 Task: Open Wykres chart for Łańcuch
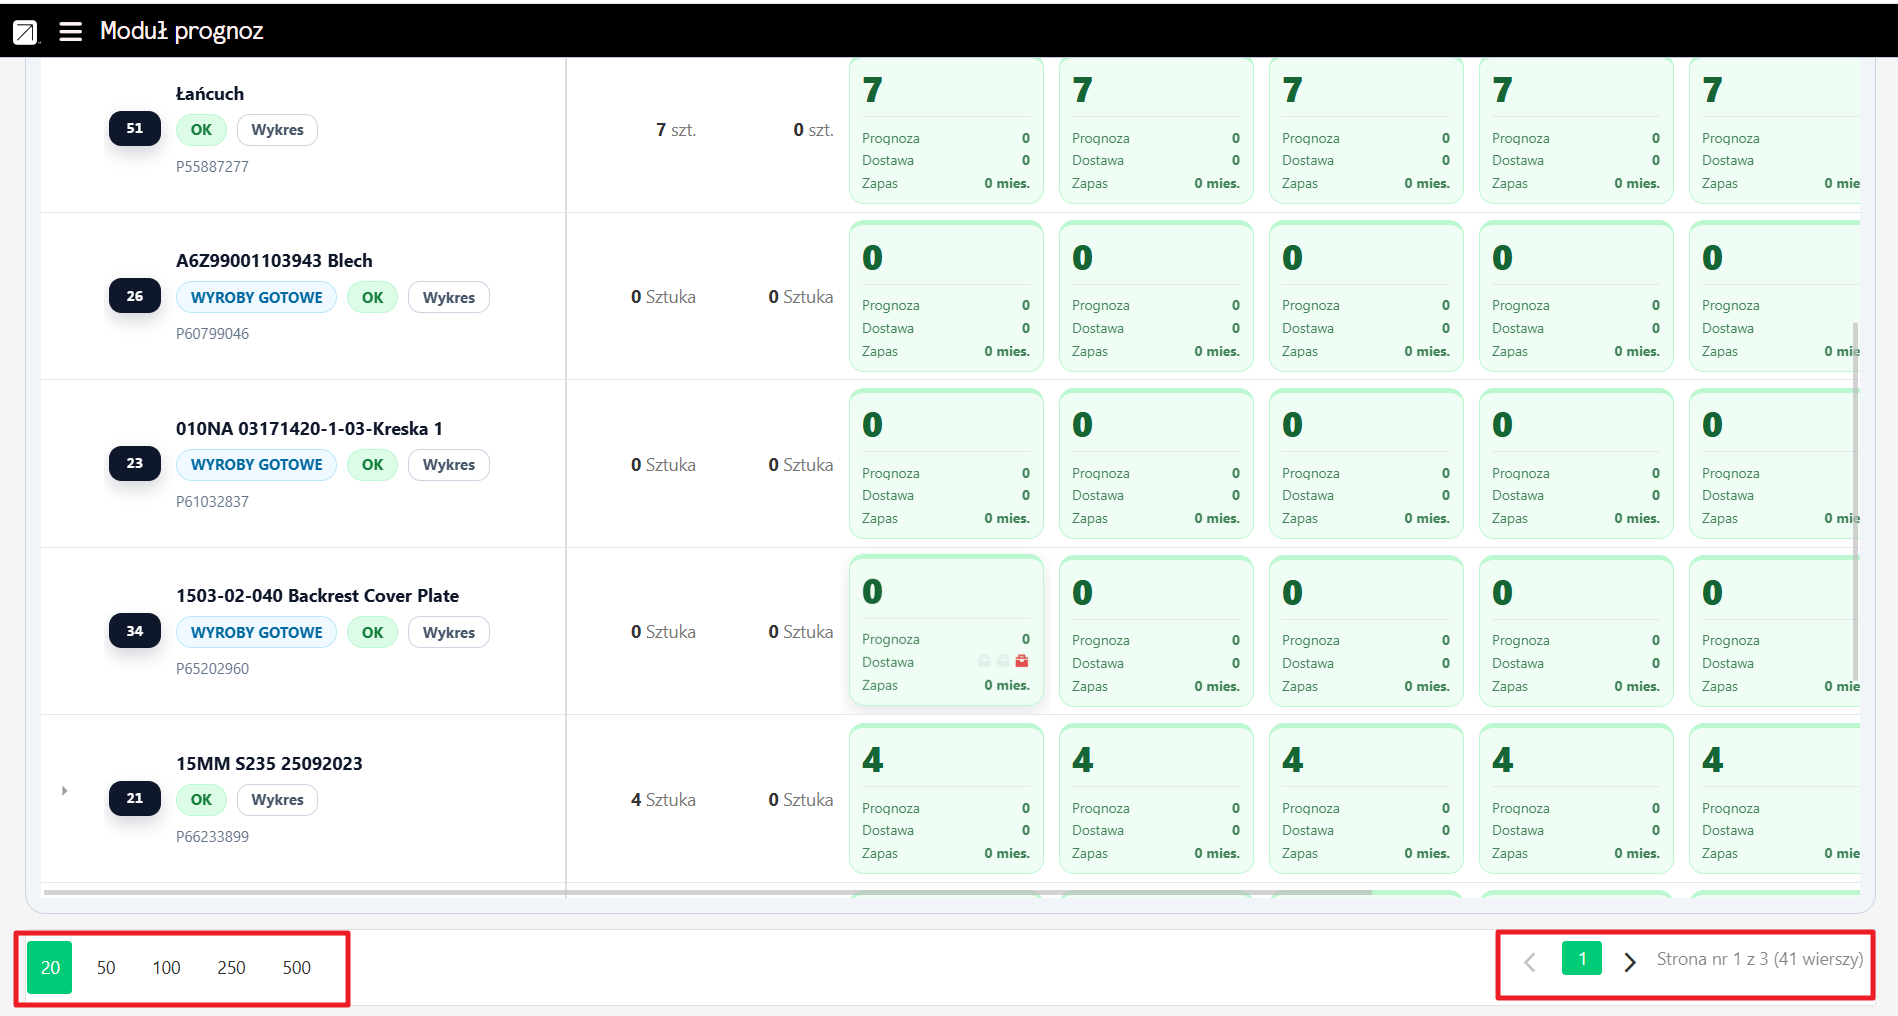coord(277,130)
